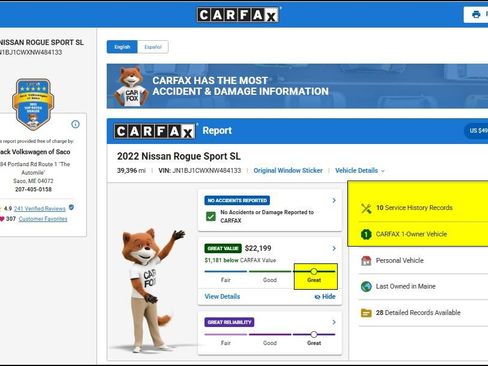The width and height of the screenshot is (488, 366).
Task: Click the 39,396 mi mileage text
Action: (131, 170)
